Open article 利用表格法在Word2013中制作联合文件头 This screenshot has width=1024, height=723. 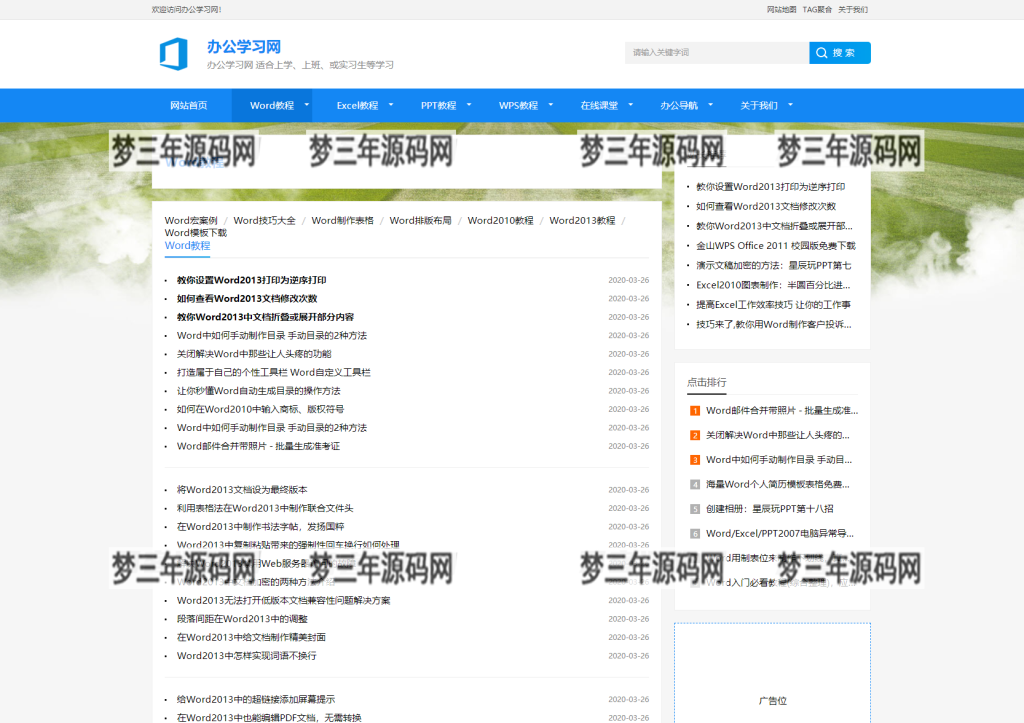point(265,508)
